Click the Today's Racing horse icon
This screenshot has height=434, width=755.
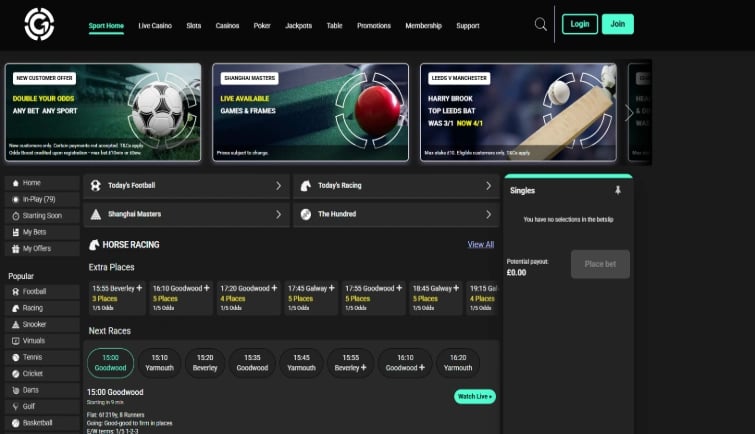pos(306,185)
